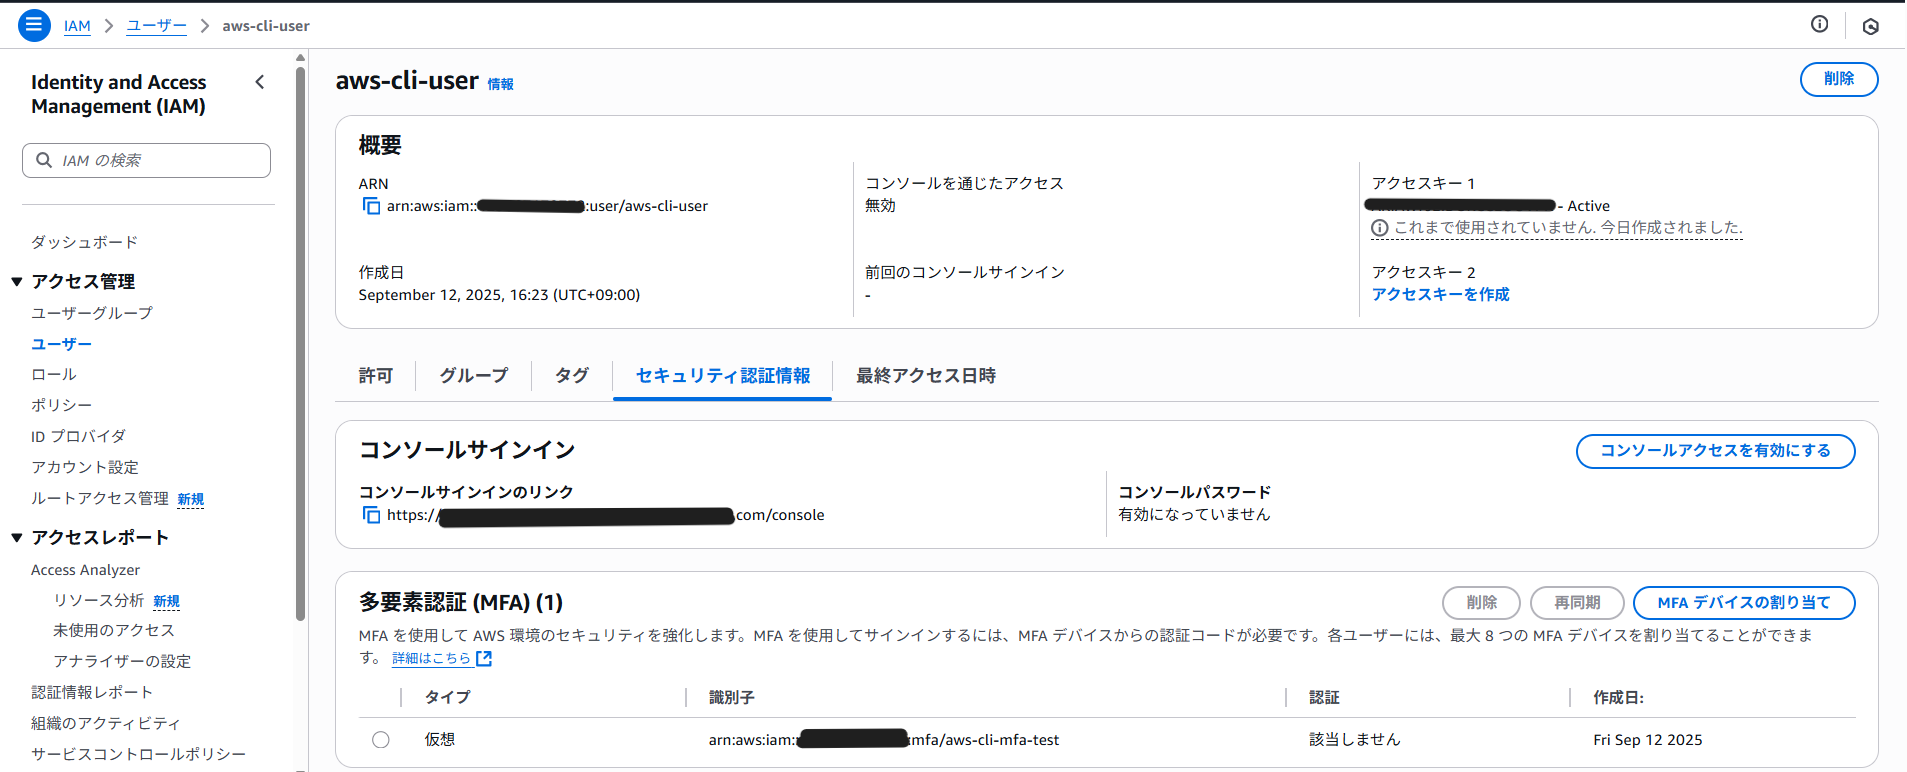The width and height of the screenshot is (1907, 772).
Task: Open サービスコントロールポリシー in the sidebar
Action: tap(138, 754)
